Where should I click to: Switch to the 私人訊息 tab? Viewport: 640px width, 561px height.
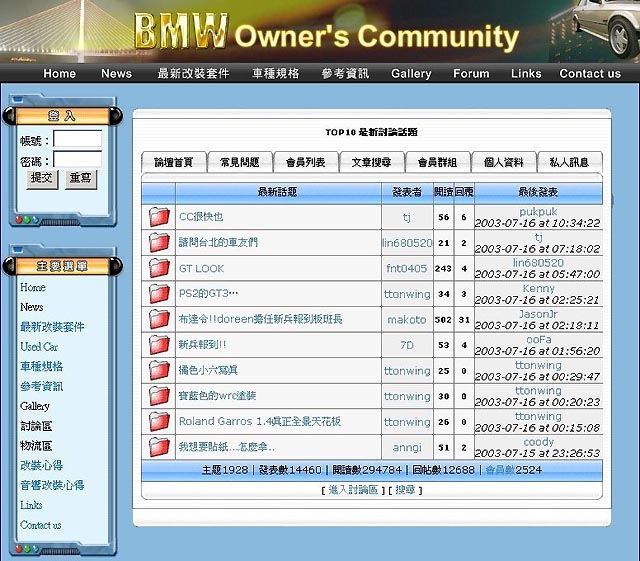point(570,163)
